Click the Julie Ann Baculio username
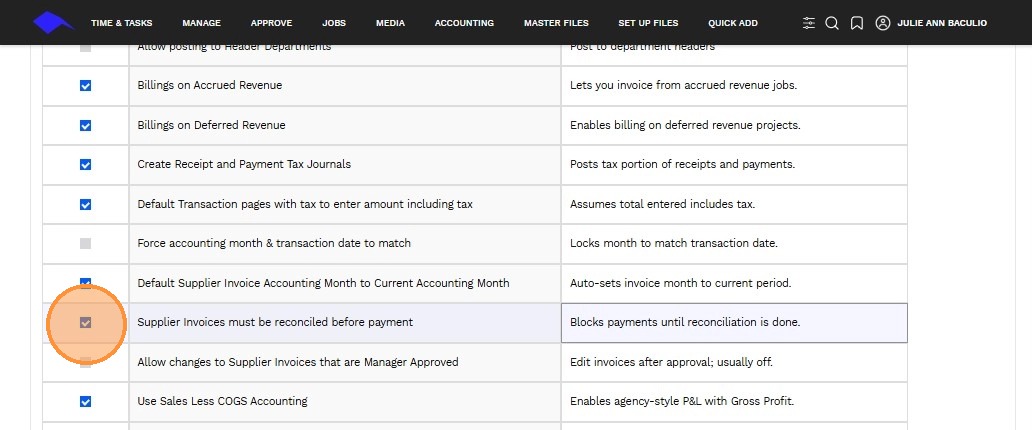Screen dimensions: 1032x430 pyautogui.click(x=941, y=23)
